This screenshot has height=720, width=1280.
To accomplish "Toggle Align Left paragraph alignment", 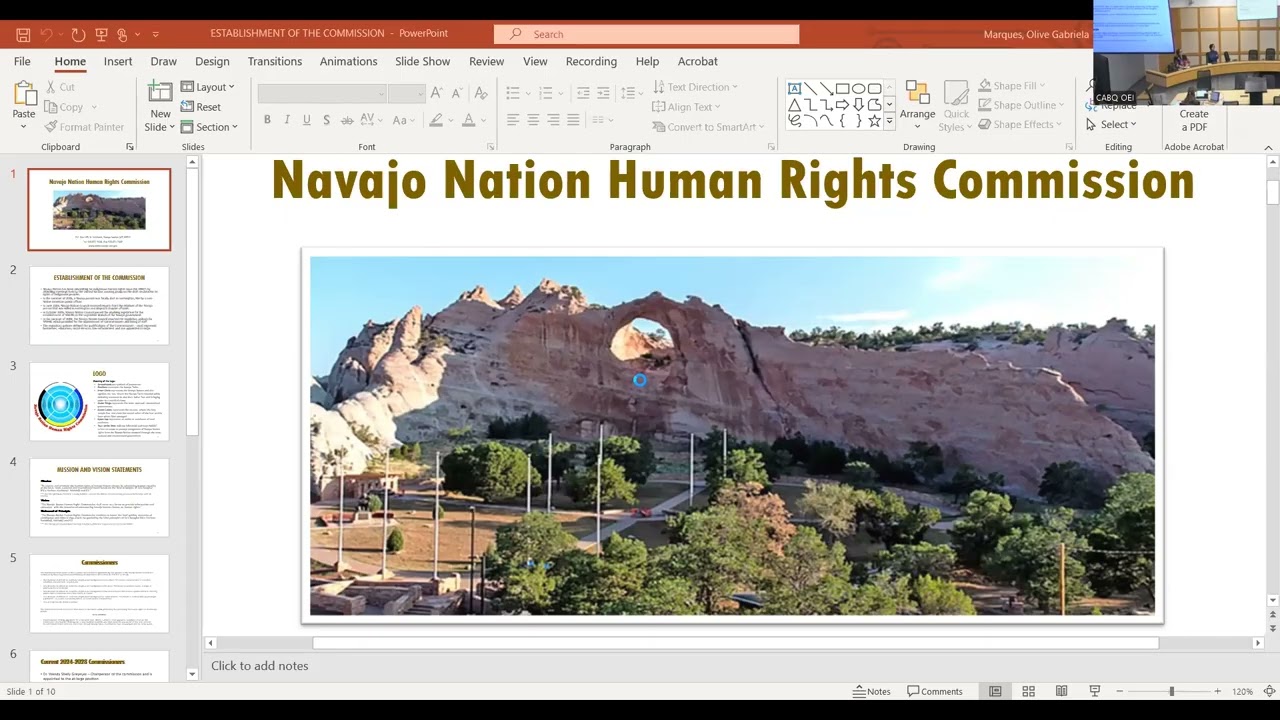I will (x=513, y=120).
